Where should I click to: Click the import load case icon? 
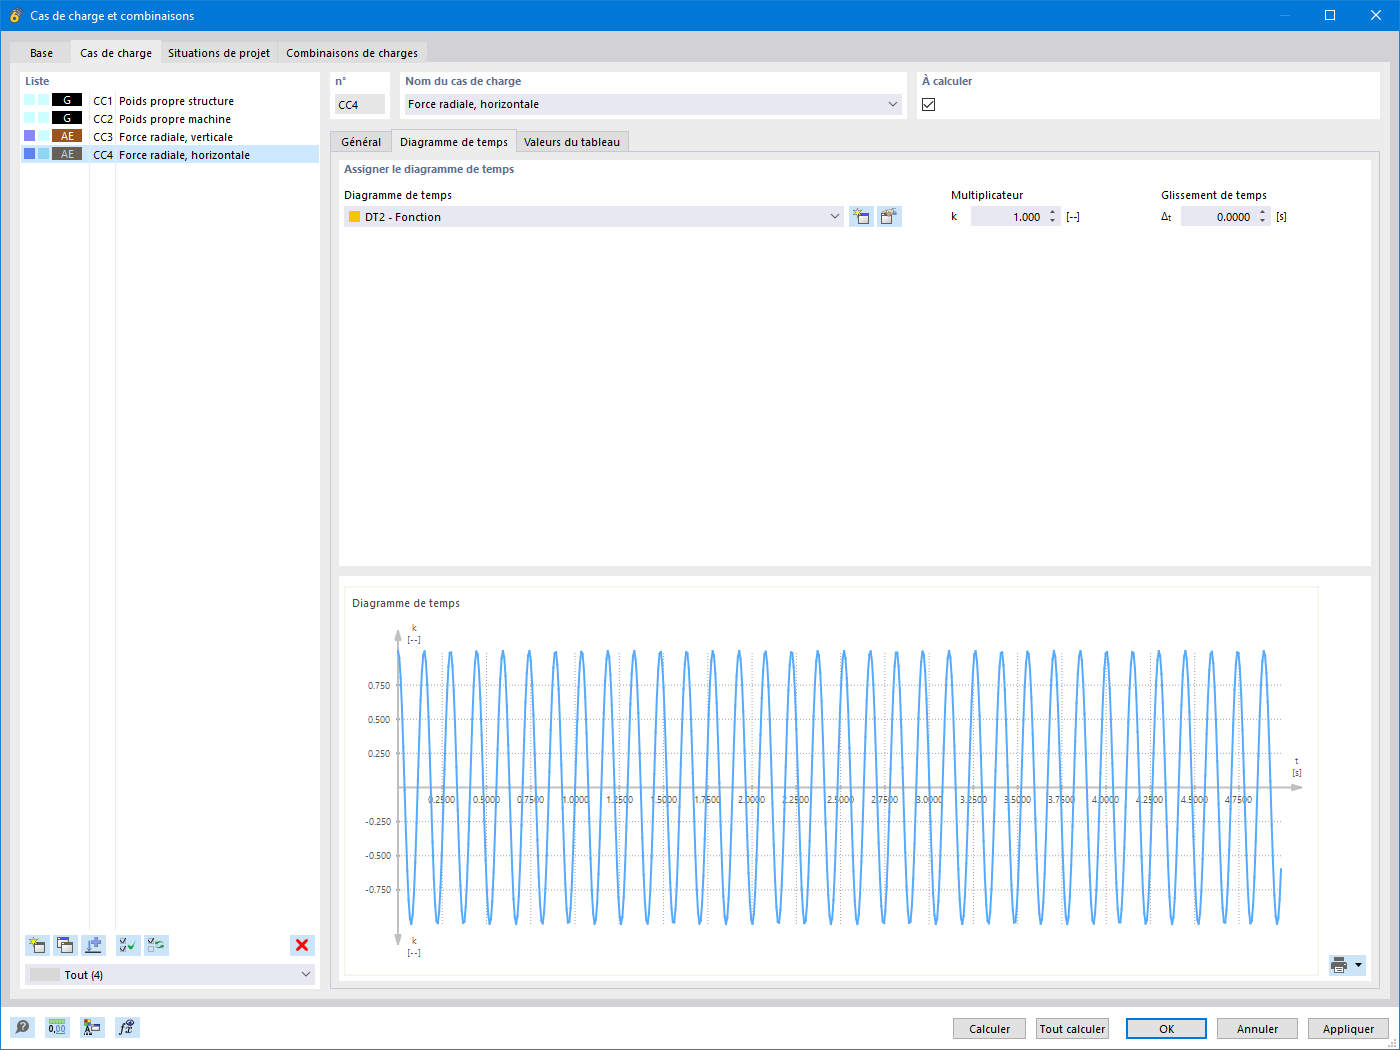pyautogui.click(x=93, y=945)
